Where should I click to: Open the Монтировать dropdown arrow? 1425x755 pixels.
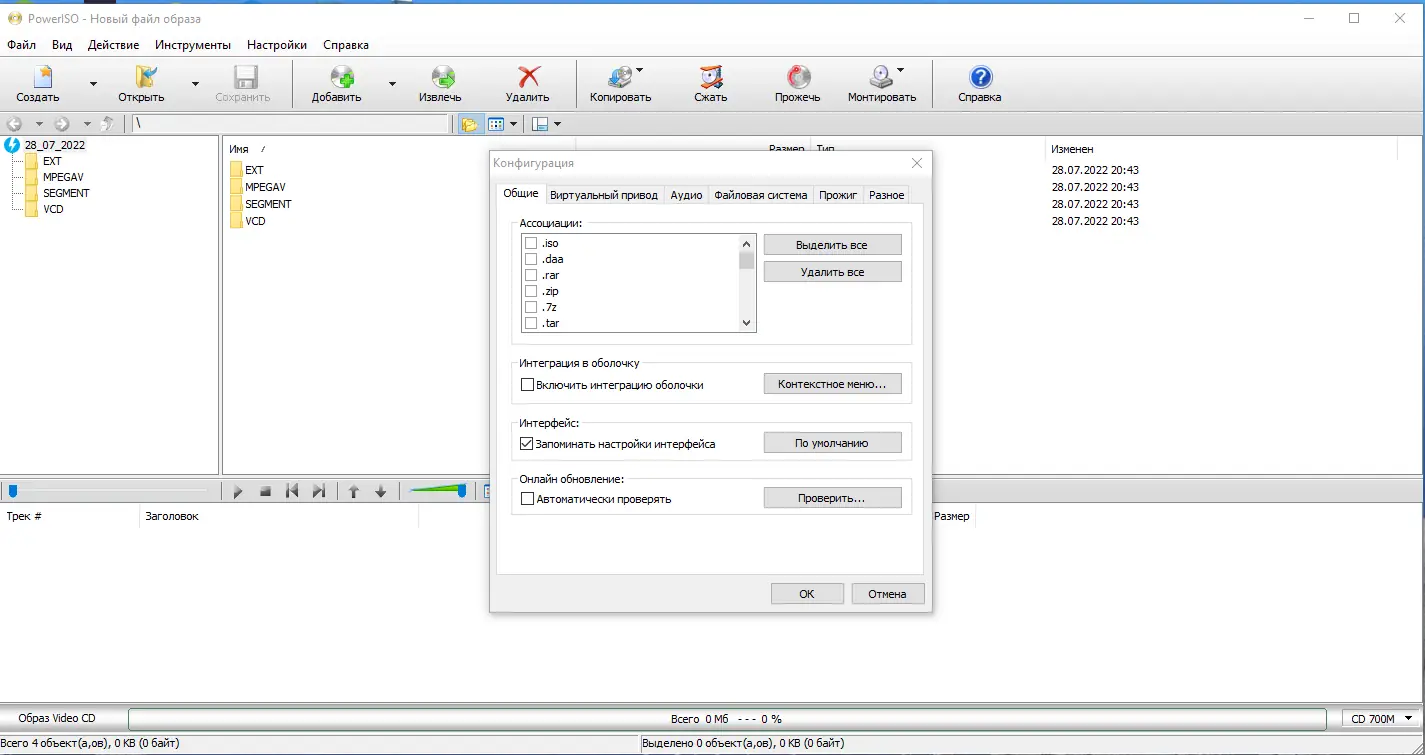coord(900,71)
